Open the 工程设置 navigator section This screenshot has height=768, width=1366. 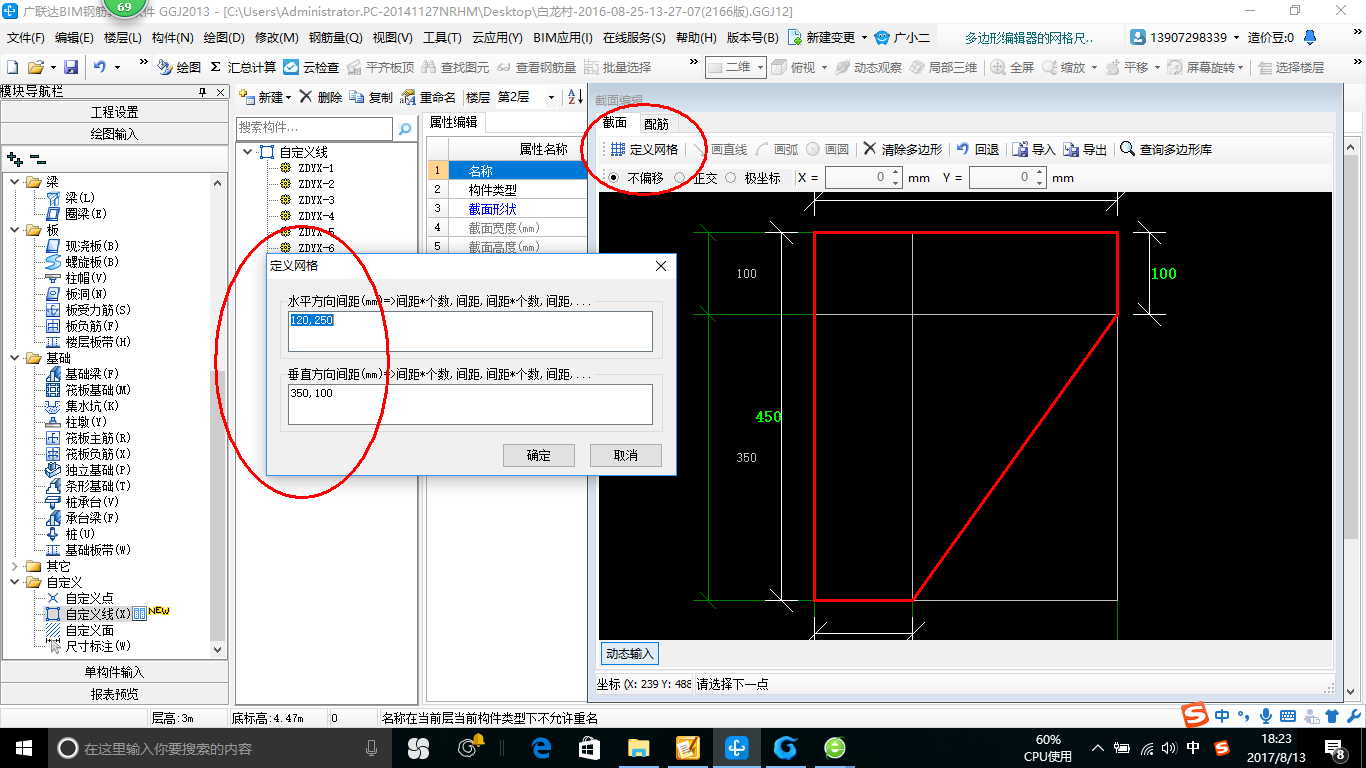point(114,112)
